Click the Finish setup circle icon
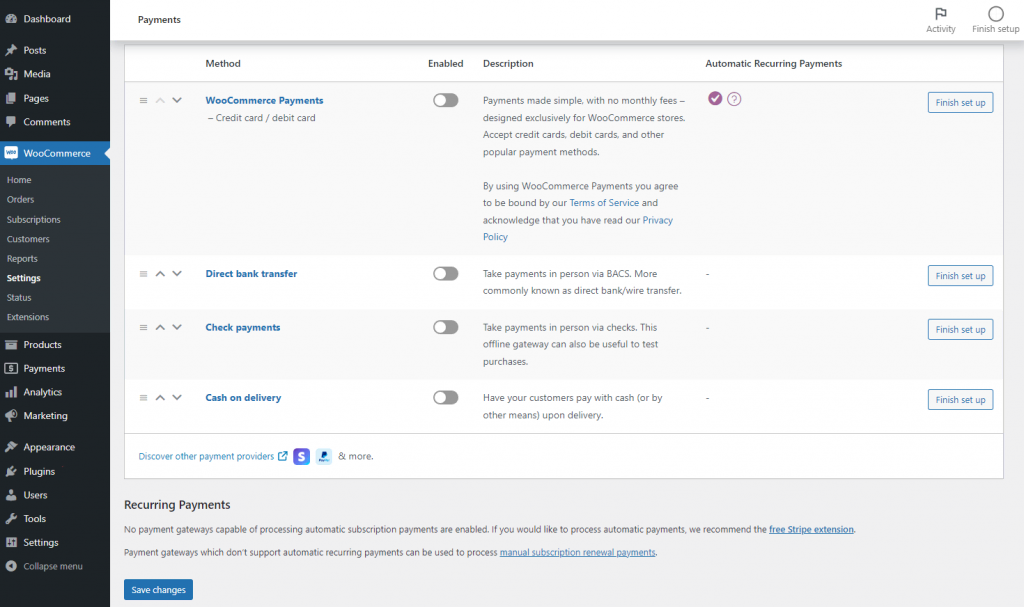 pos(995,14)
